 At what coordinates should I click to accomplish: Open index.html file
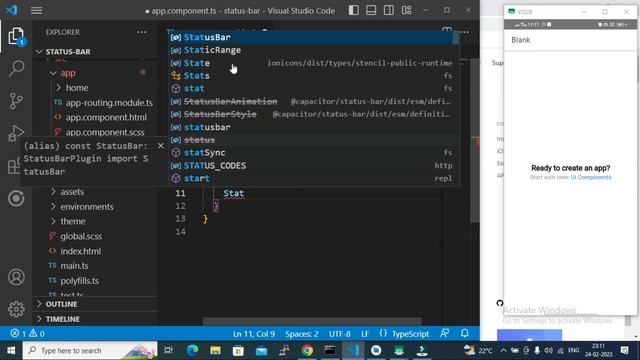tap(80, 251)
